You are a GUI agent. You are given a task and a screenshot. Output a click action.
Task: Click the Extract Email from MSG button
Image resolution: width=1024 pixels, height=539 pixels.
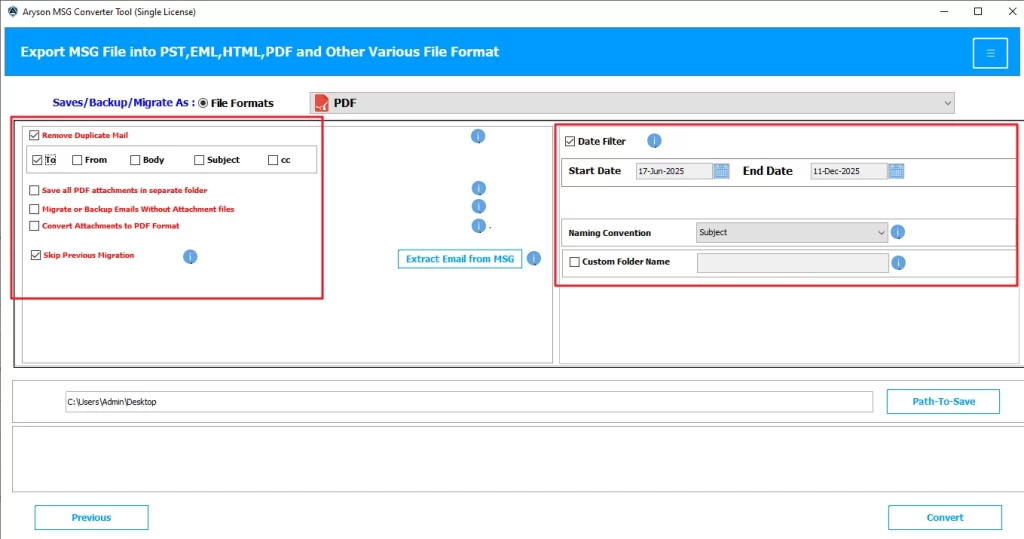[x=460, y=259]
